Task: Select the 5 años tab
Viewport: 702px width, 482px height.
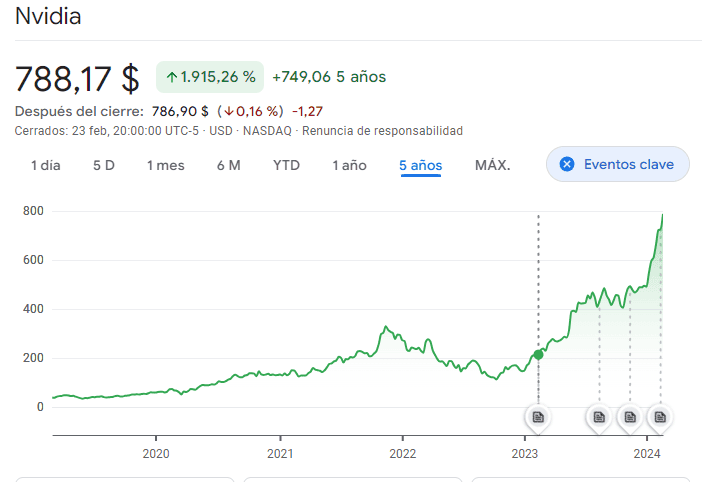Action: coord(420,165)
